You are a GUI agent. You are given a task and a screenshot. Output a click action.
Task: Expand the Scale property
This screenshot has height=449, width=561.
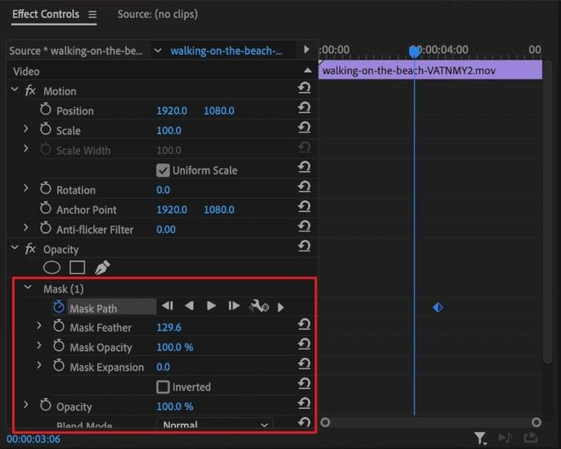coord(25,129)
